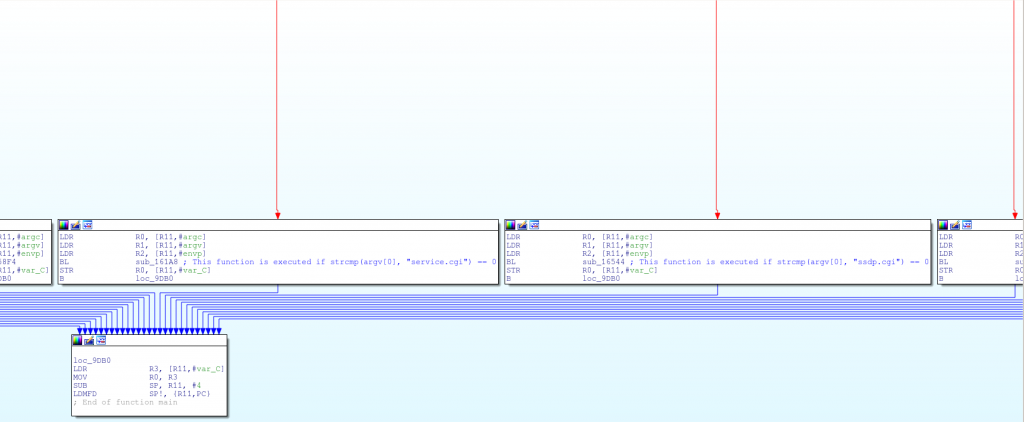Click branch target loc_9DB0 in service.cgi block
The width and height of the screenshot is (1024, 422).
pyautogui.click(x=155, y=279)
